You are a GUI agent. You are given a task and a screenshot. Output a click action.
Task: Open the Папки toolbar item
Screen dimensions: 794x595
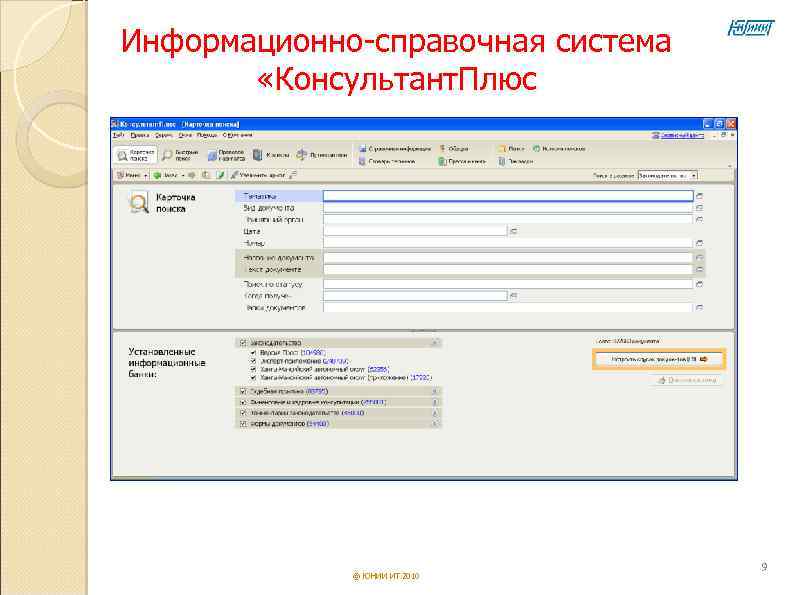tap(511, 149)
